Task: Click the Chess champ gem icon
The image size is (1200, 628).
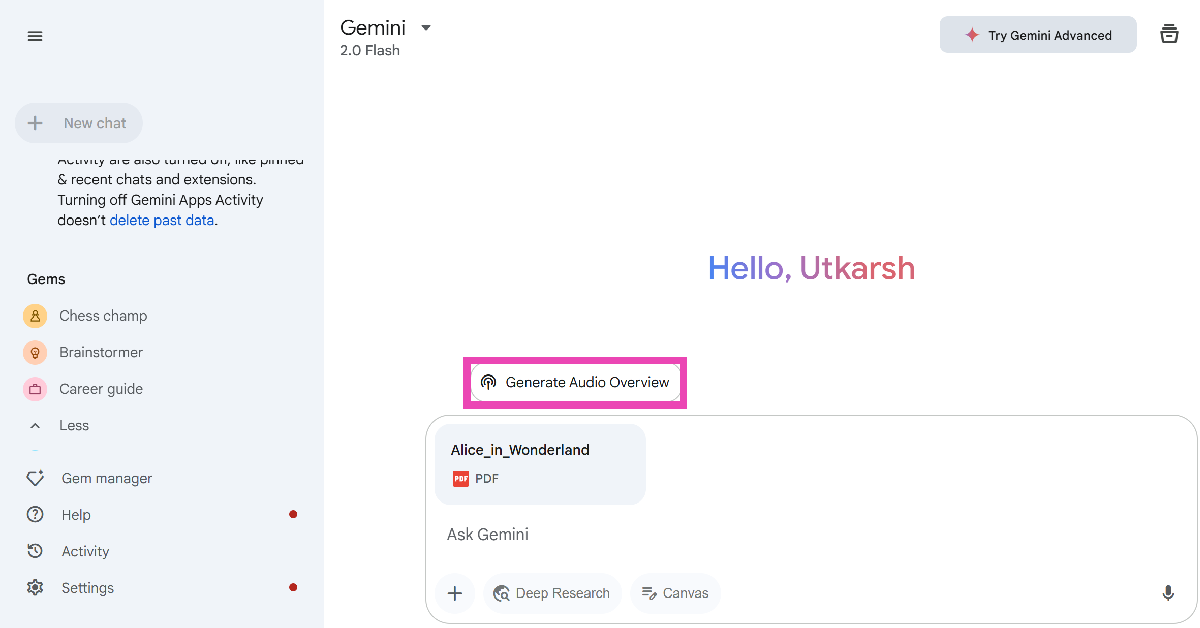Action: [35, 316]
